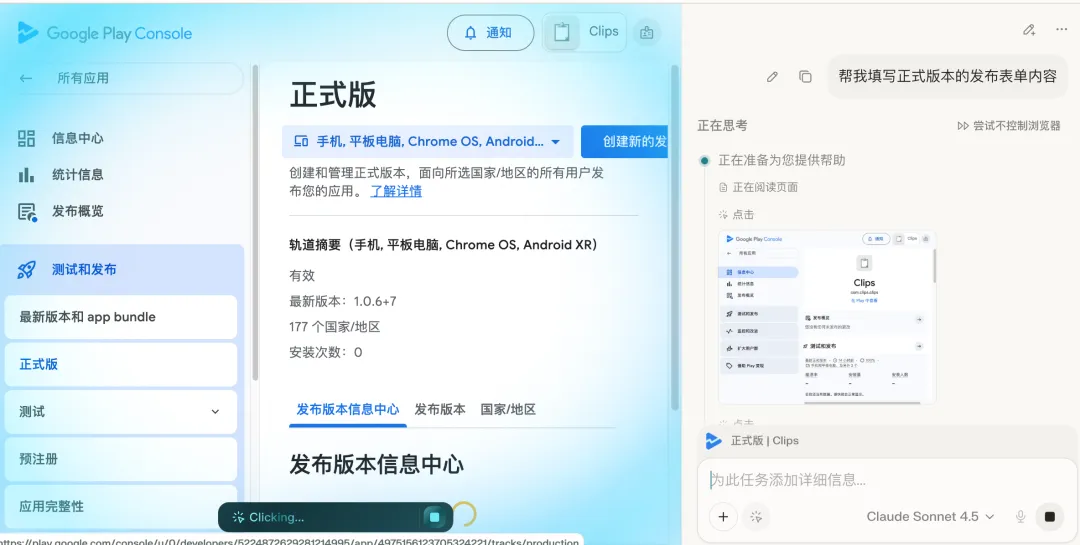1080x545 pixels.
Task: Click the 测试和发布 rocket icon
Action: [x=26, y=269]
